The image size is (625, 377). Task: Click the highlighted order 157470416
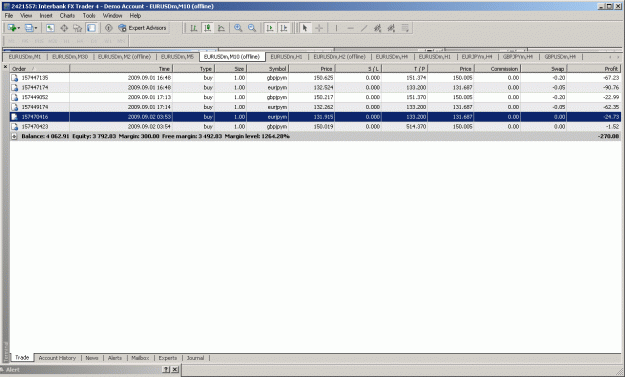[315, 117]
